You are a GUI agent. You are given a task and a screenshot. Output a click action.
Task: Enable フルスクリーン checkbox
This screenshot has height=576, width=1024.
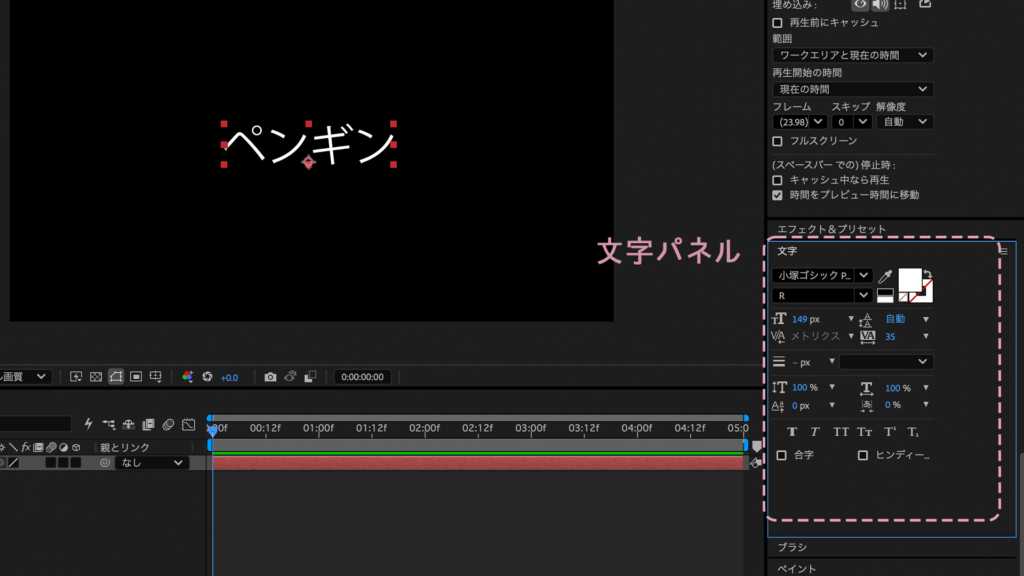click(777, 141)
